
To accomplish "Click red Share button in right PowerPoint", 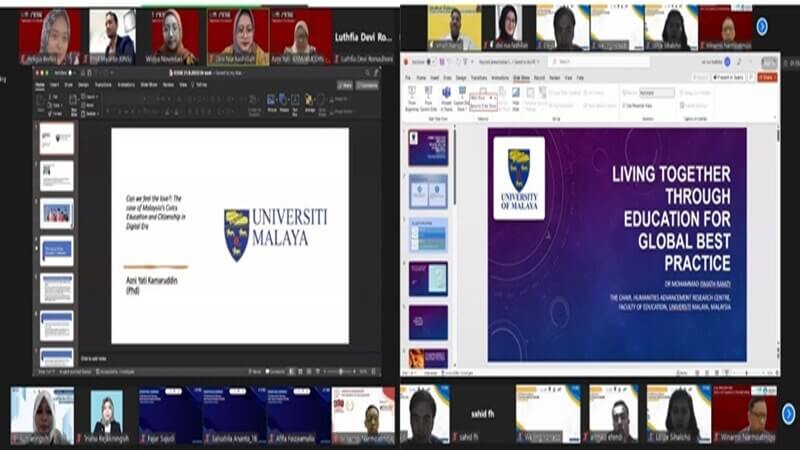I will click(767, 77).
